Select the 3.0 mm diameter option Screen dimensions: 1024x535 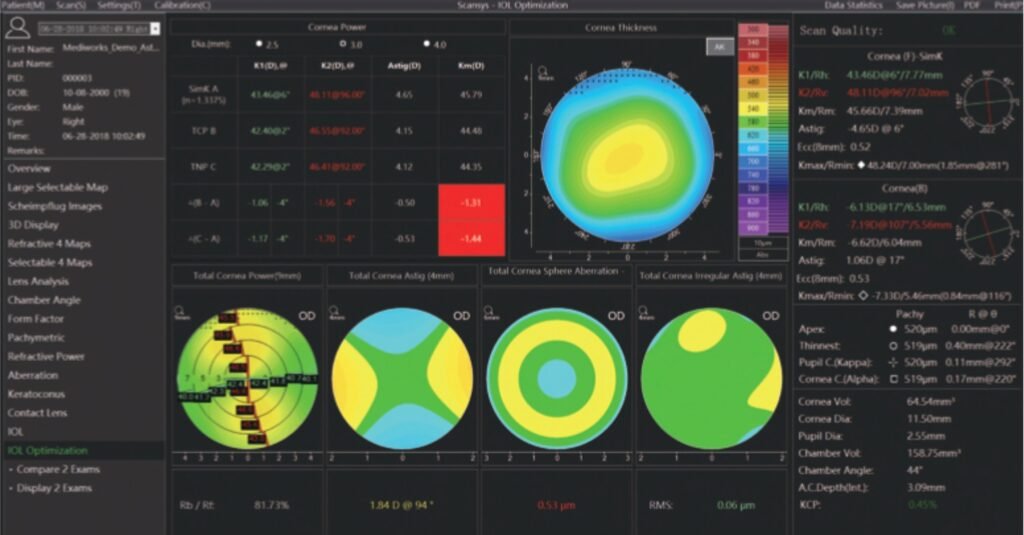(342, 45)
